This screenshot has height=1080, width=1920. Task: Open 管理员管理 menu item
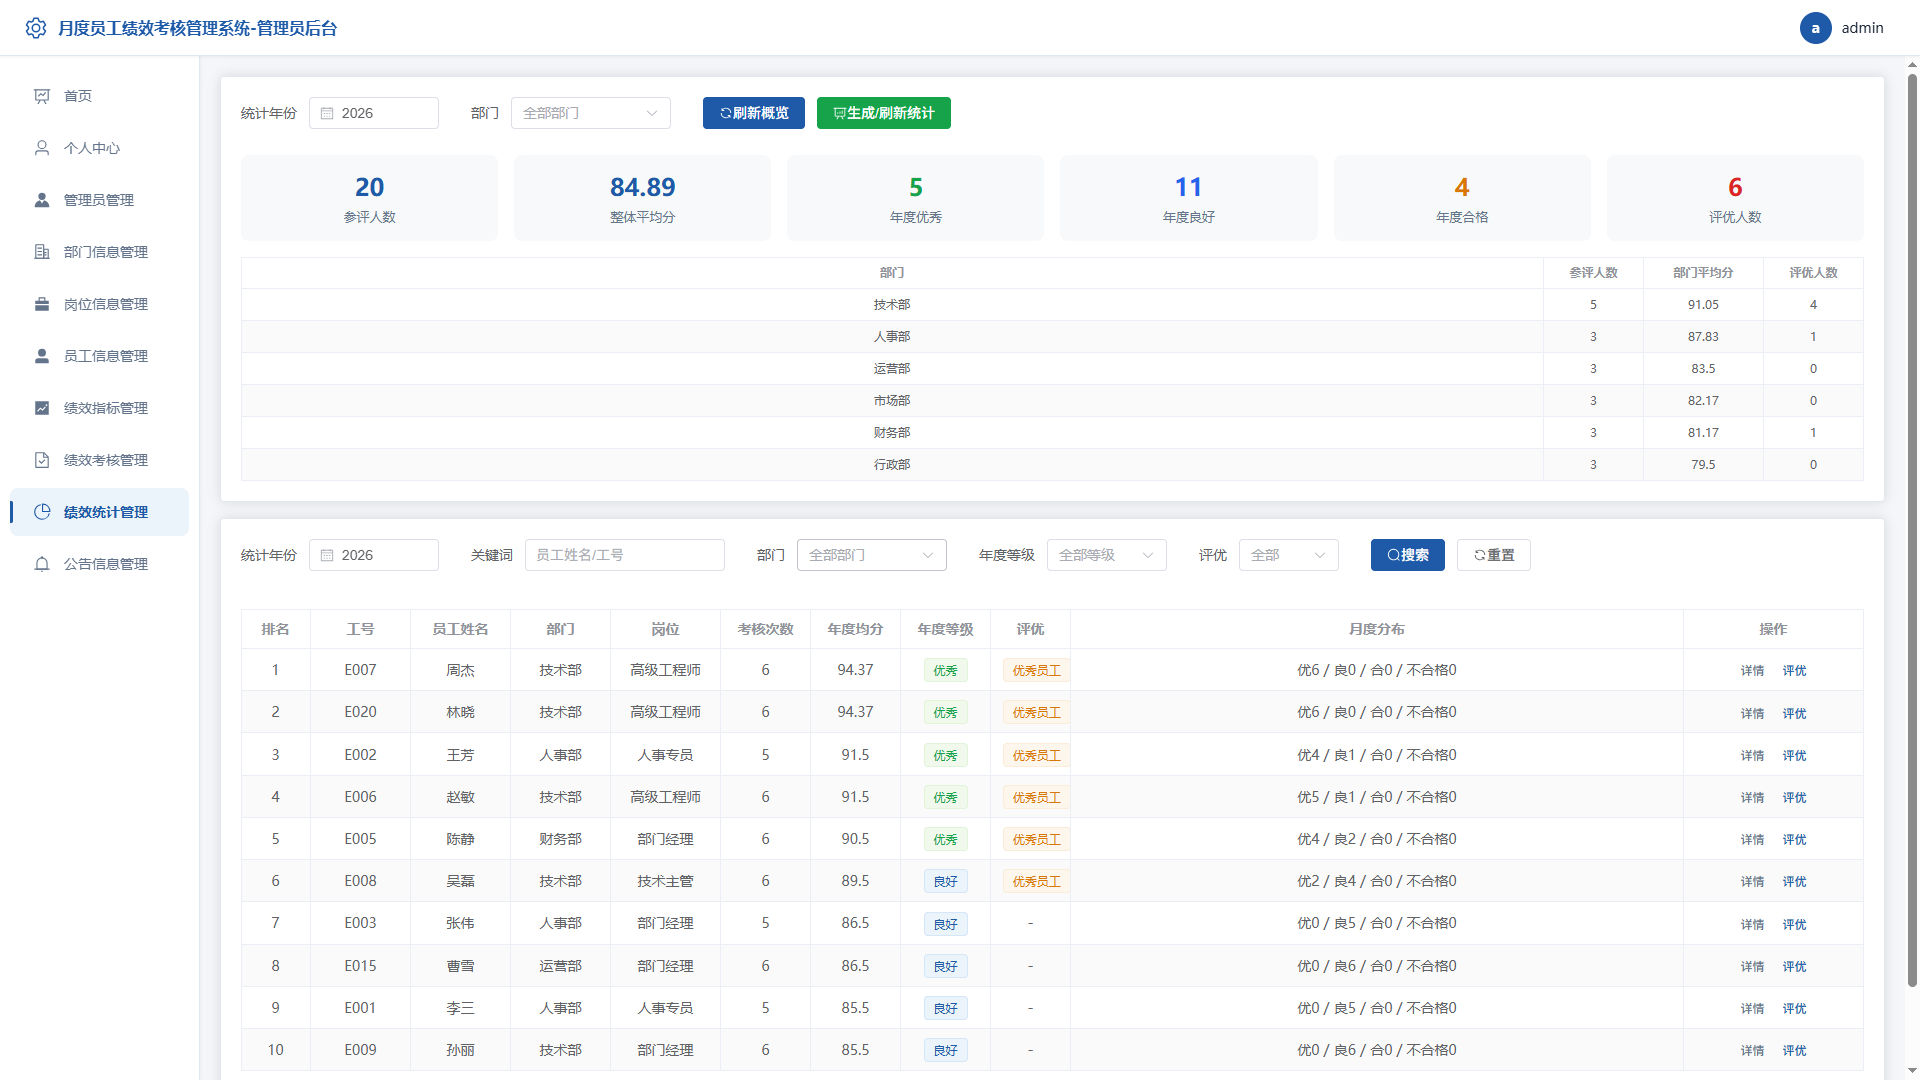100,200
